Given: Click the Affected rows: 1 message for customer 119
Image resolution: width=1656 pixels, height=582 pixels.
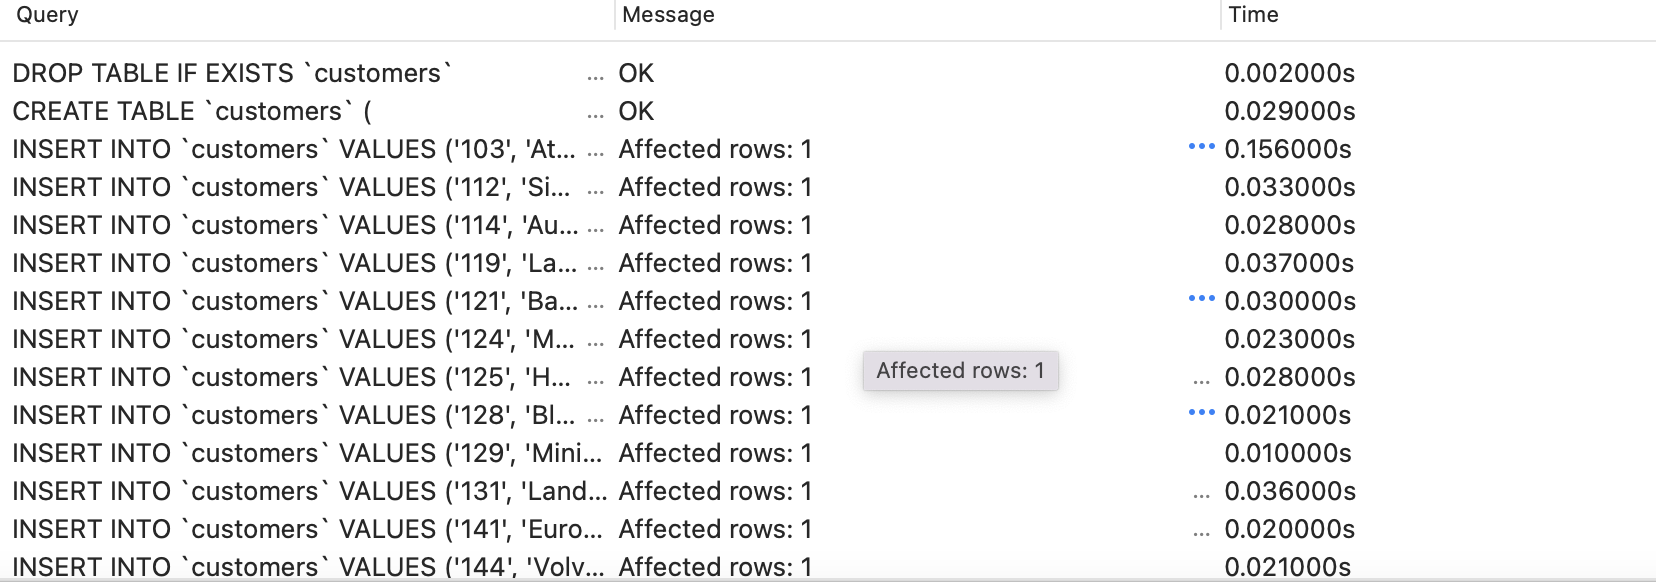Looking at the screenshot, I should pos(715,263).
